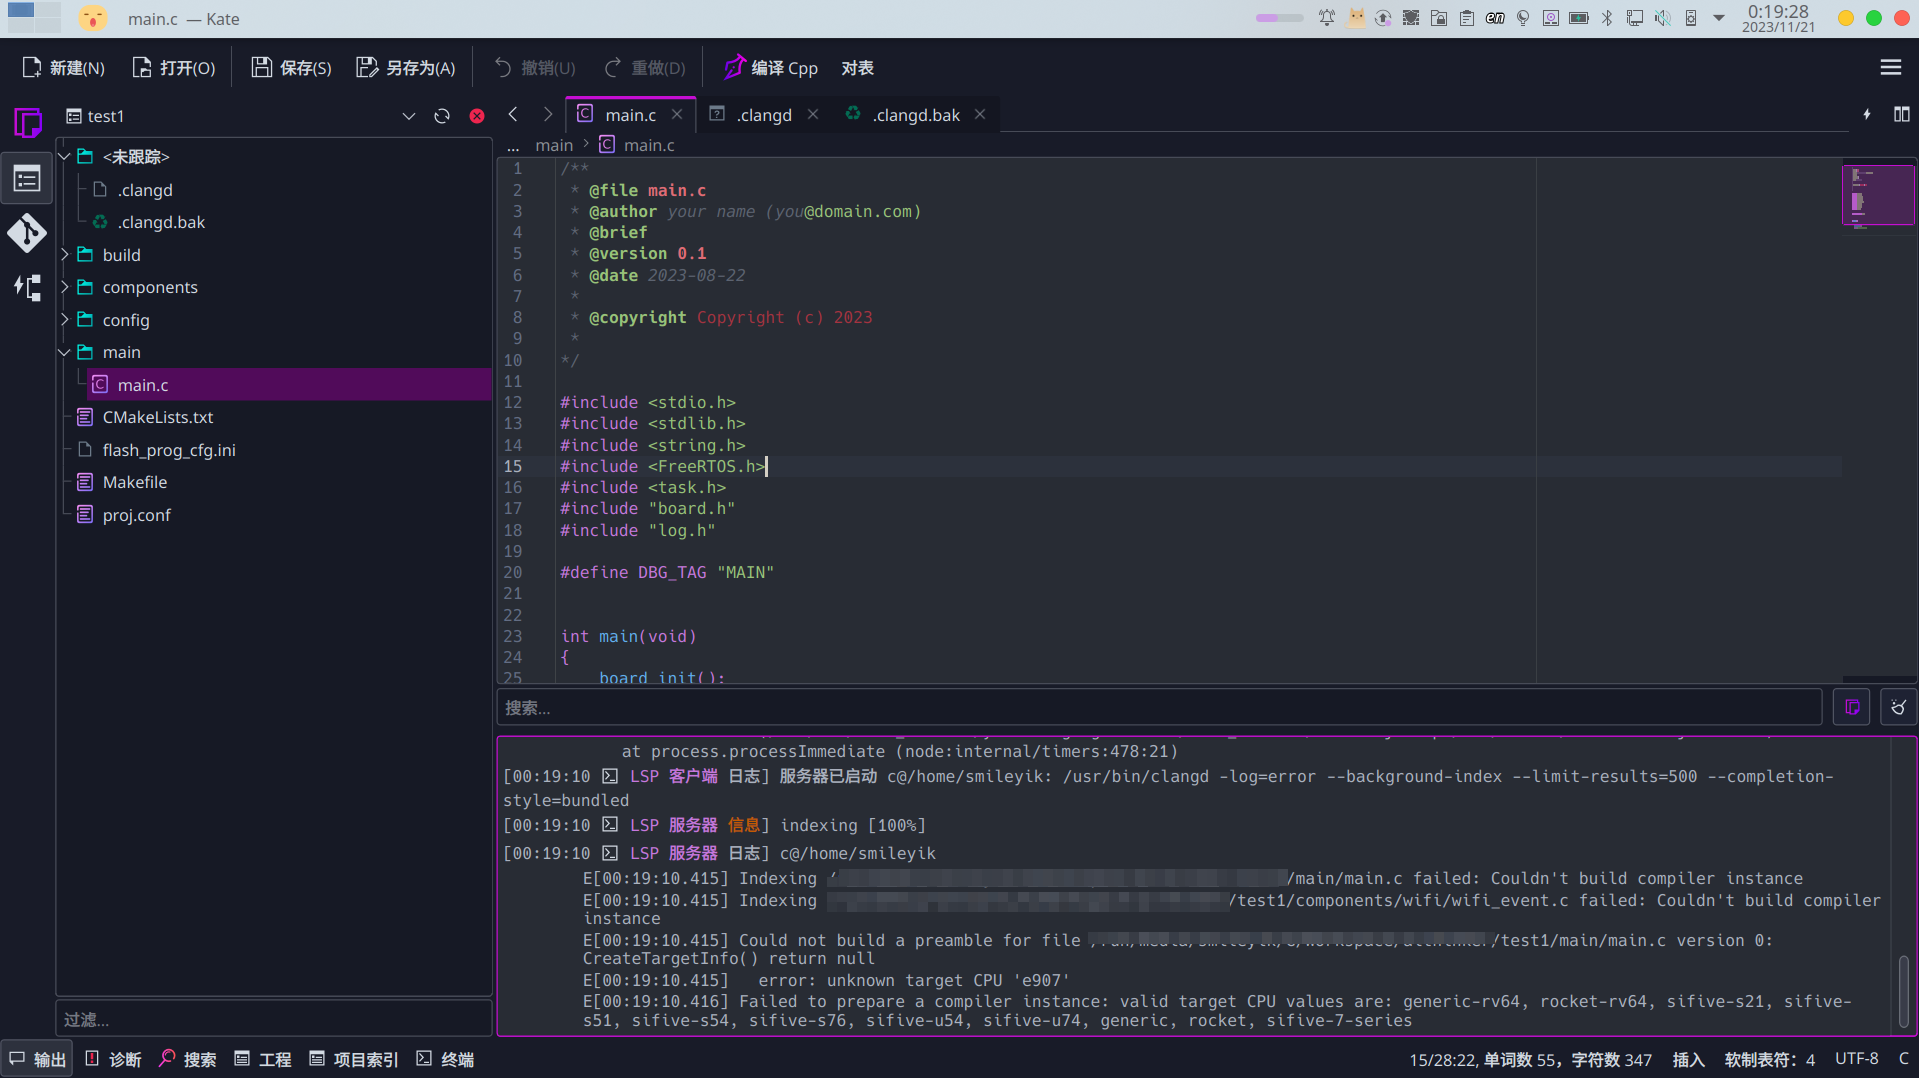Click main.c in the breadcrumb

(x=648, y=146)
